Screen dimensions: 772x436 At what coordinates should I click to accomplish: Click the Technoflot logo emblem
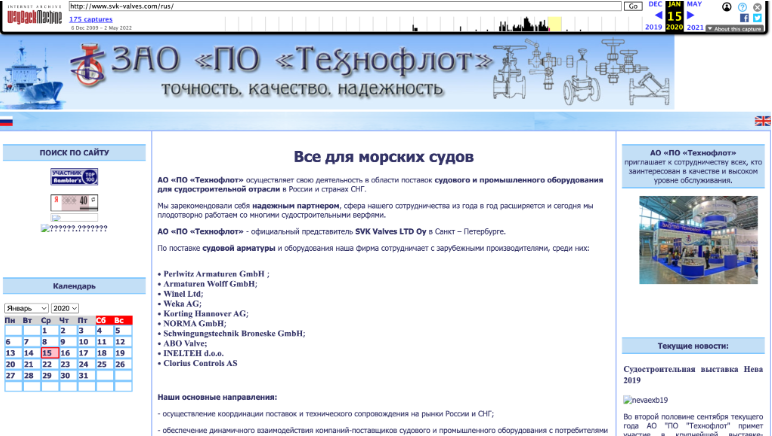88,66
